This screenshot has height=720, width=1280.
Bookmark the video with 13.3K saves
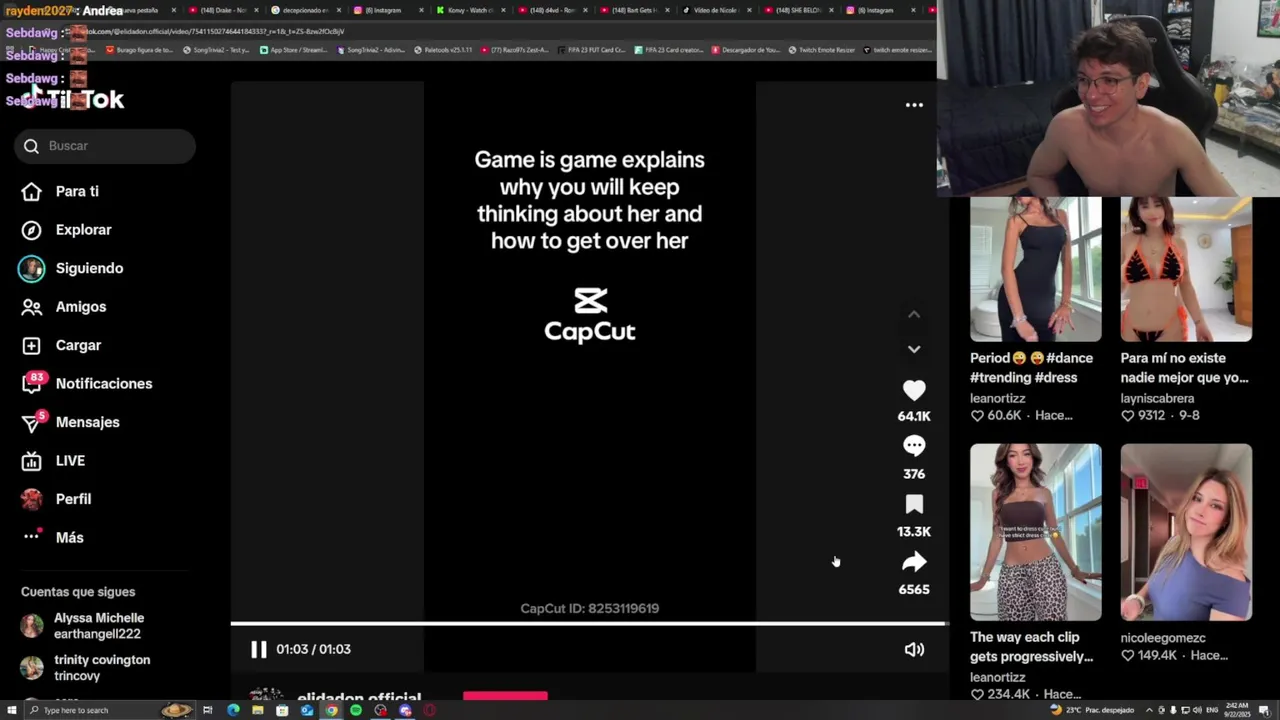pyautogui.click(x=914, y=504)
